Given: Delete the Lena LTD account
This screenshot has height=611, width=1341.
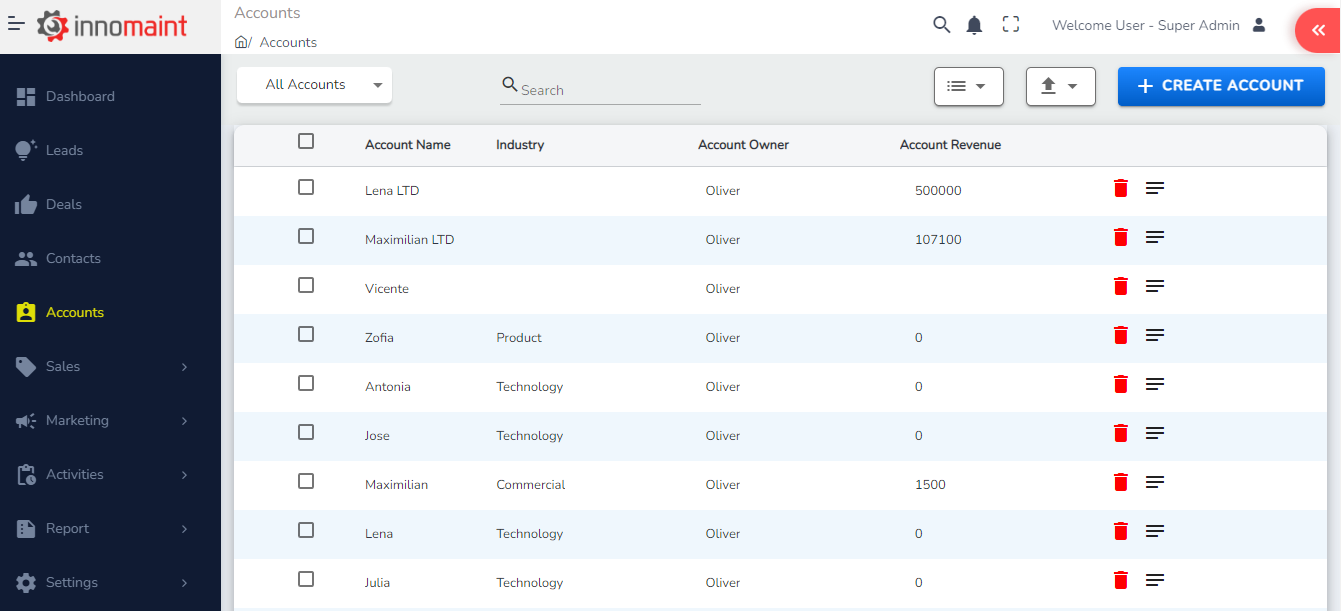Looking at the screenshot, I should pyautogui.click(x=1120, y=188).
